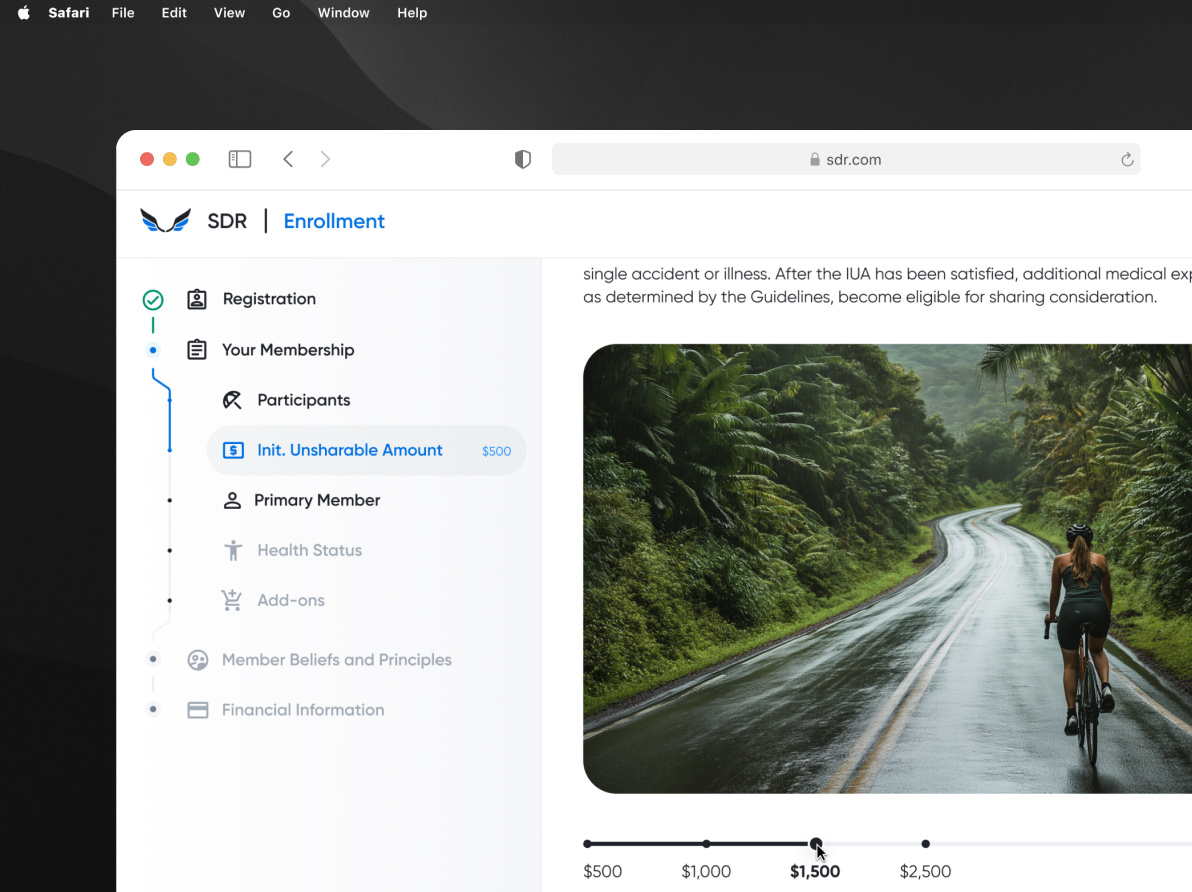Image resolution: width=1192 pixels, height=892 pixels.
Task: Open the Registration step
Action: pos(269,299)
